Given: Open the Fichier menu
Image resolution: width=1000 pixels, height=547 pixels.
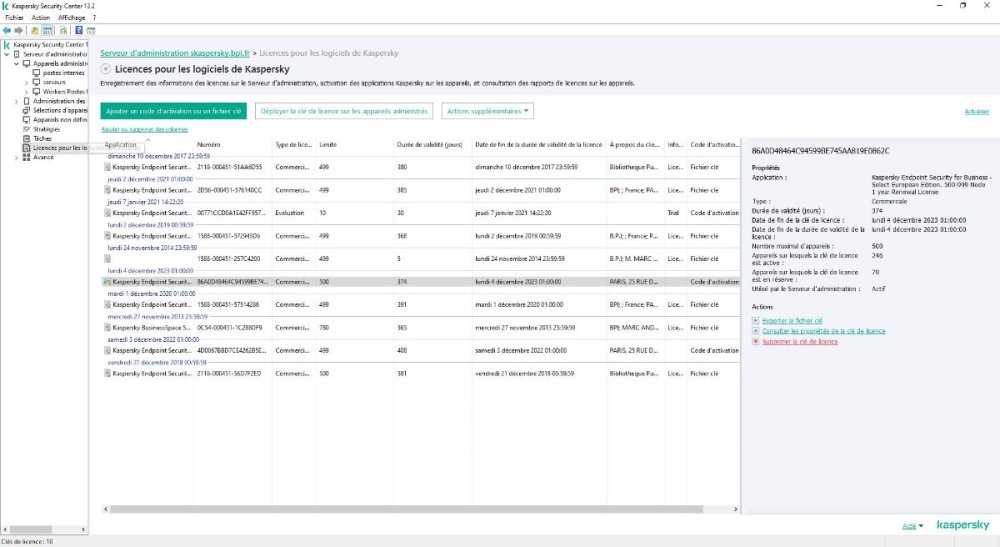Looking at the screenshot, I should (15, 18).
